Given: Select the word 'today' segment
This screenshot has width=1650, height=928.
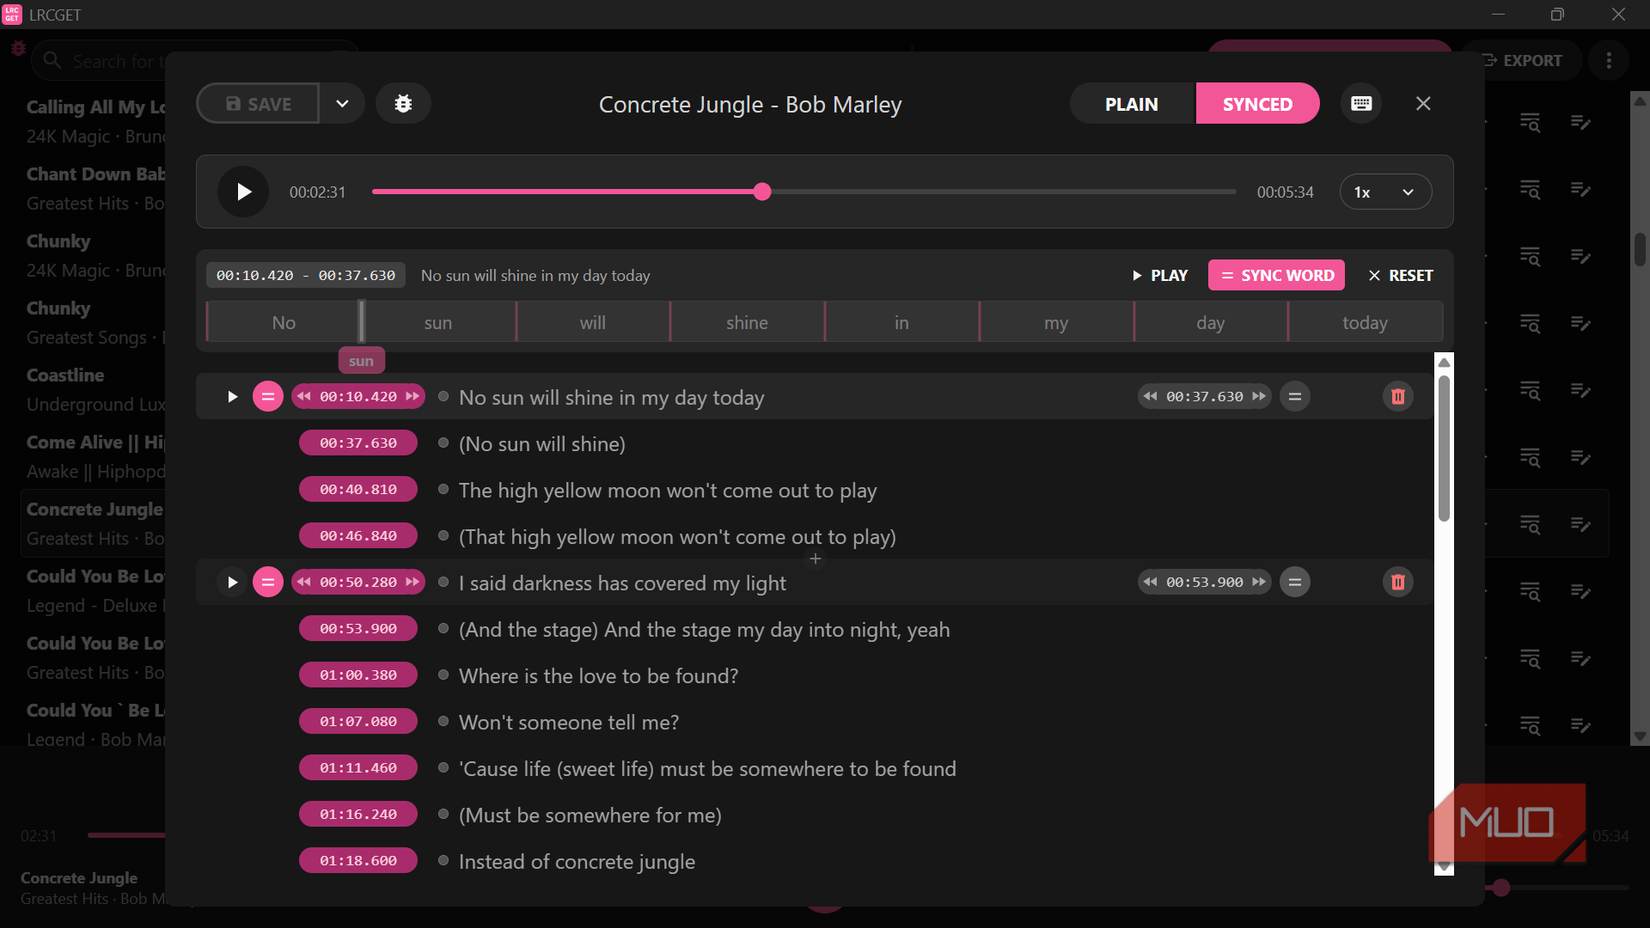Looking at the screenshot, I should [x=1365, y=323].
